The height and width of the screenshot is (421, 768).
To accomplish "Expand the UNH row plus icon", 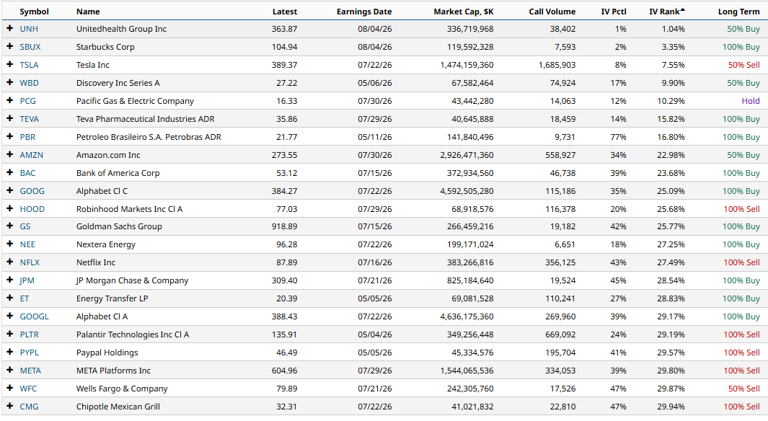I will 9,28.
